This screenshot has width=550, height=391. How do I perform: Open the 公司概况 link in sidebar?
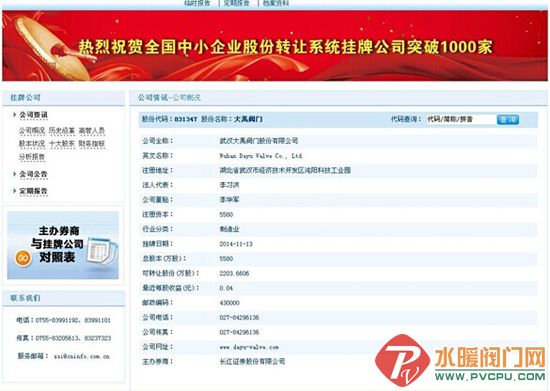pyautogui.click(x=32, y=130)
